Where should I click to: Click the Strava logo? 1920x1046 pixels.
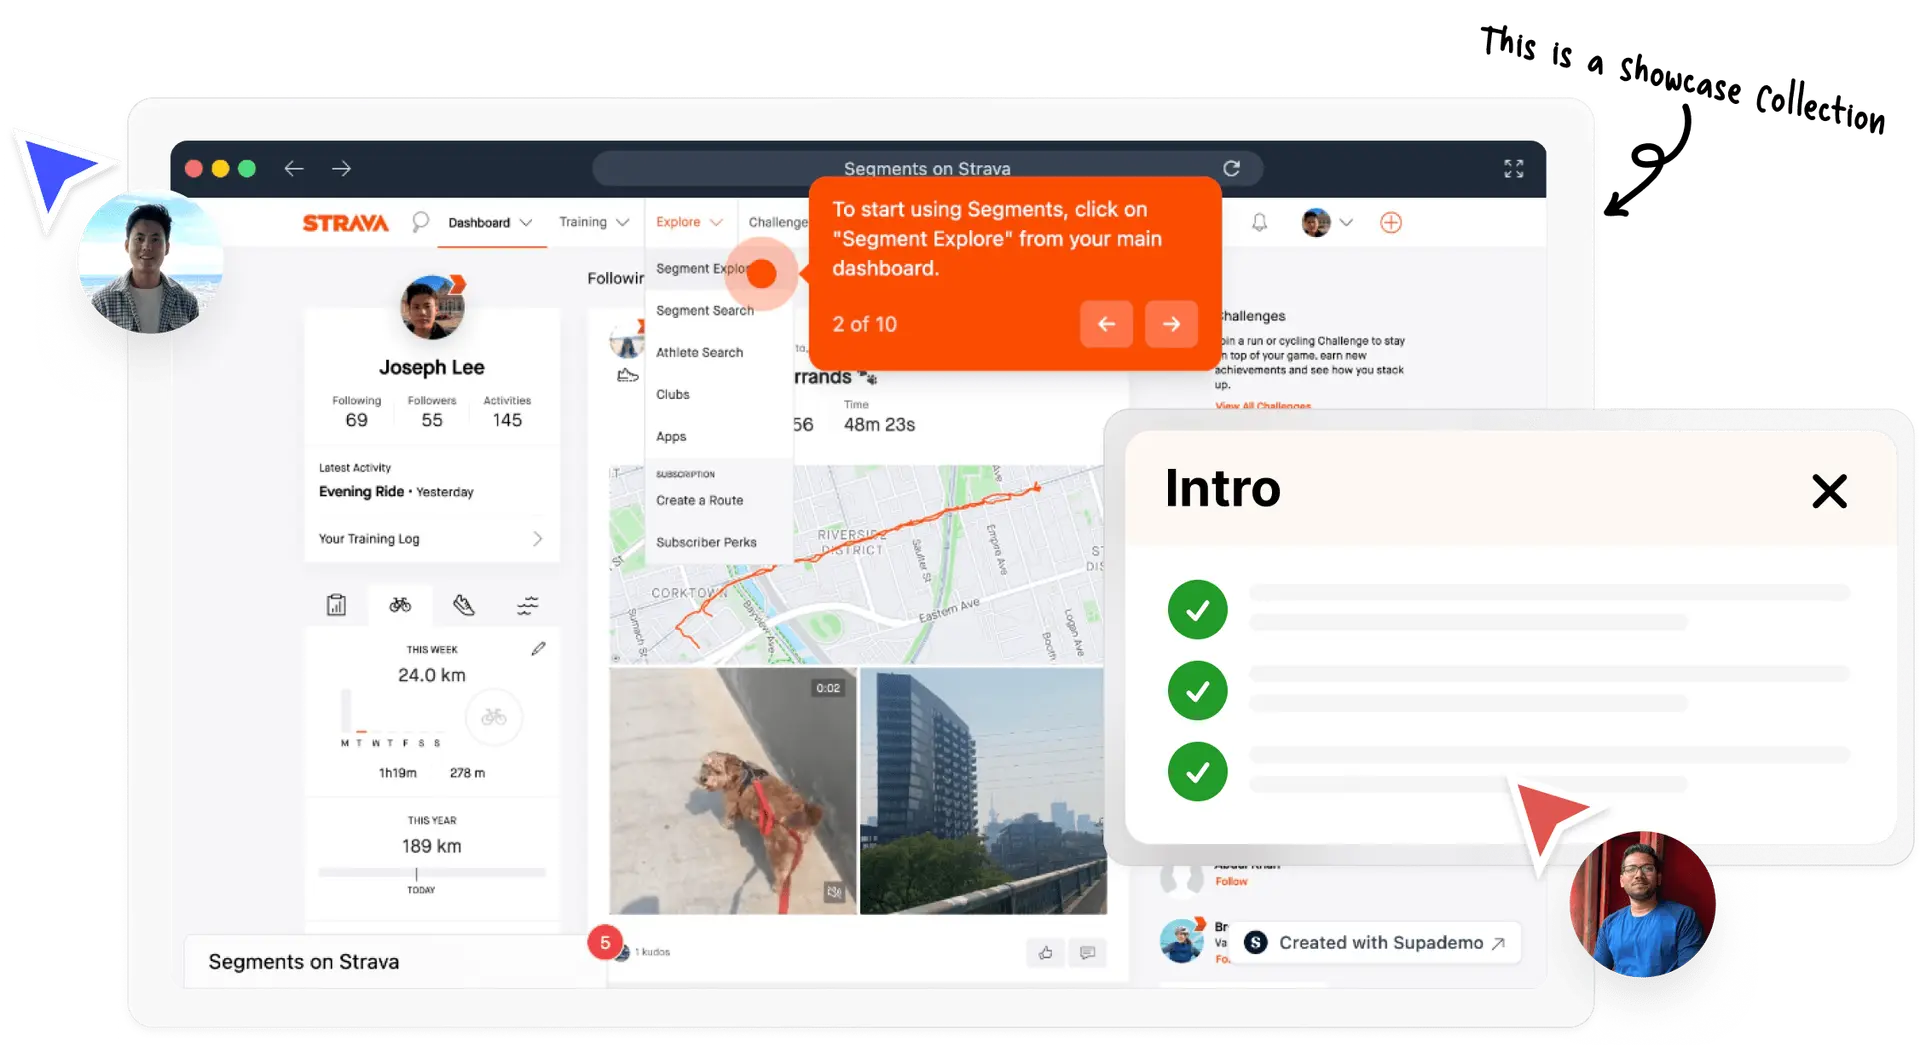(345, 223)
